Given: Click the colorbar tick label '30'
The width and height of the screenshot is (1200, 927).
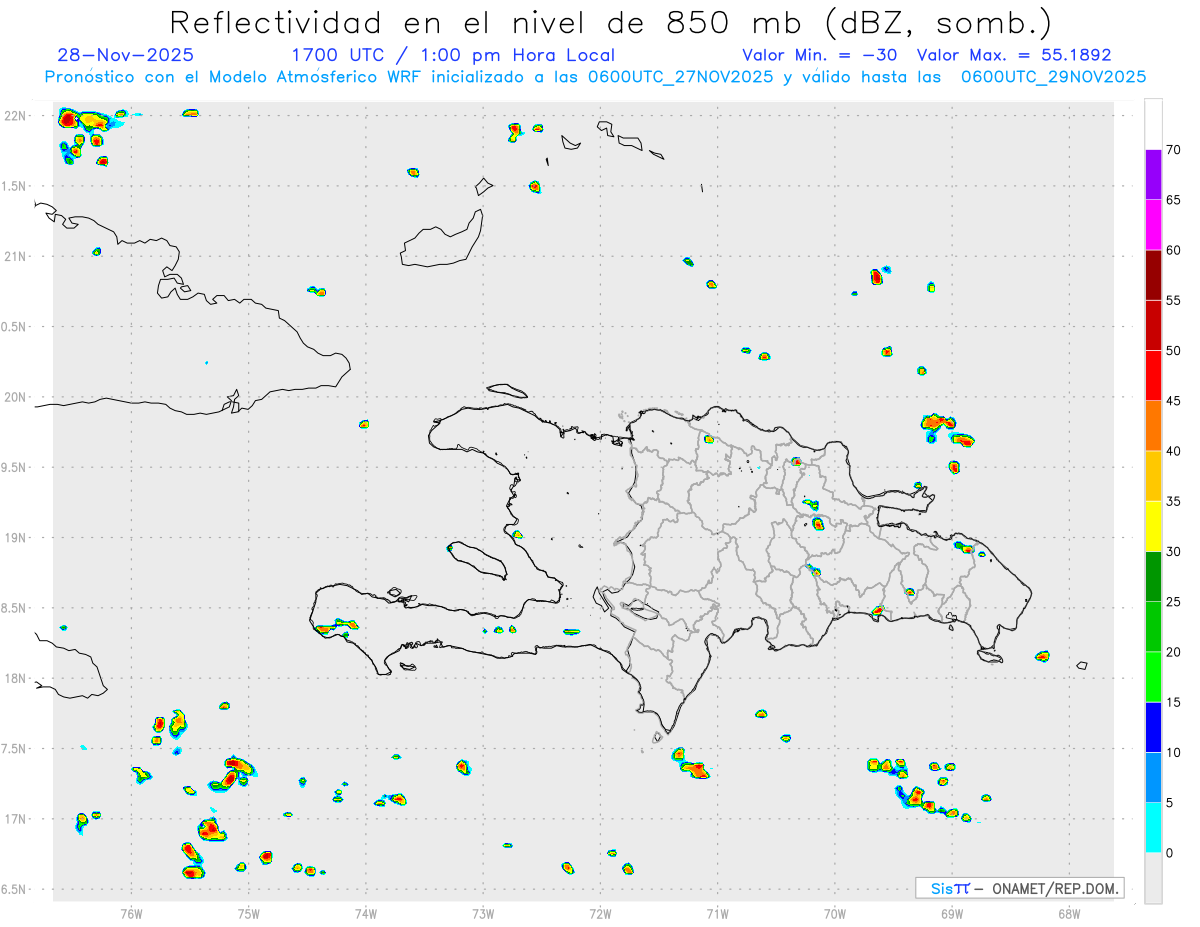Looking at the screenshot, I should click(1174, 552).
